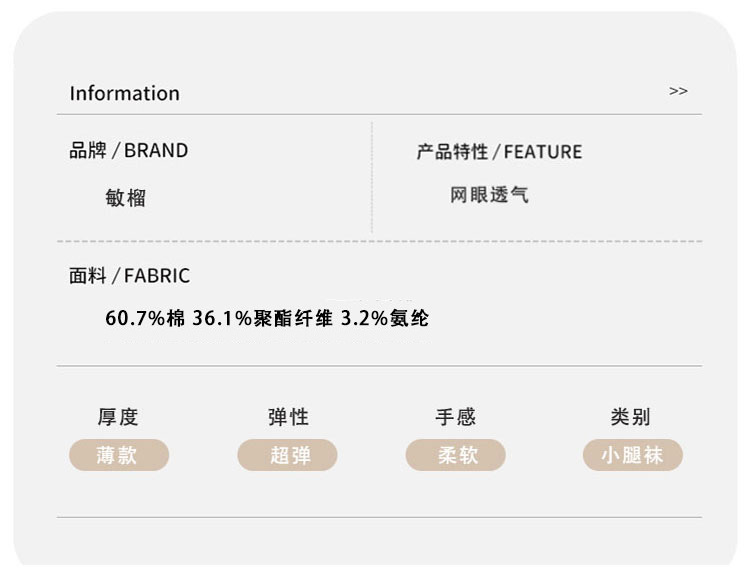The image size is (750, 587).
Task: Click the dashed divider above FABRIC
Action: pos(379,241)
